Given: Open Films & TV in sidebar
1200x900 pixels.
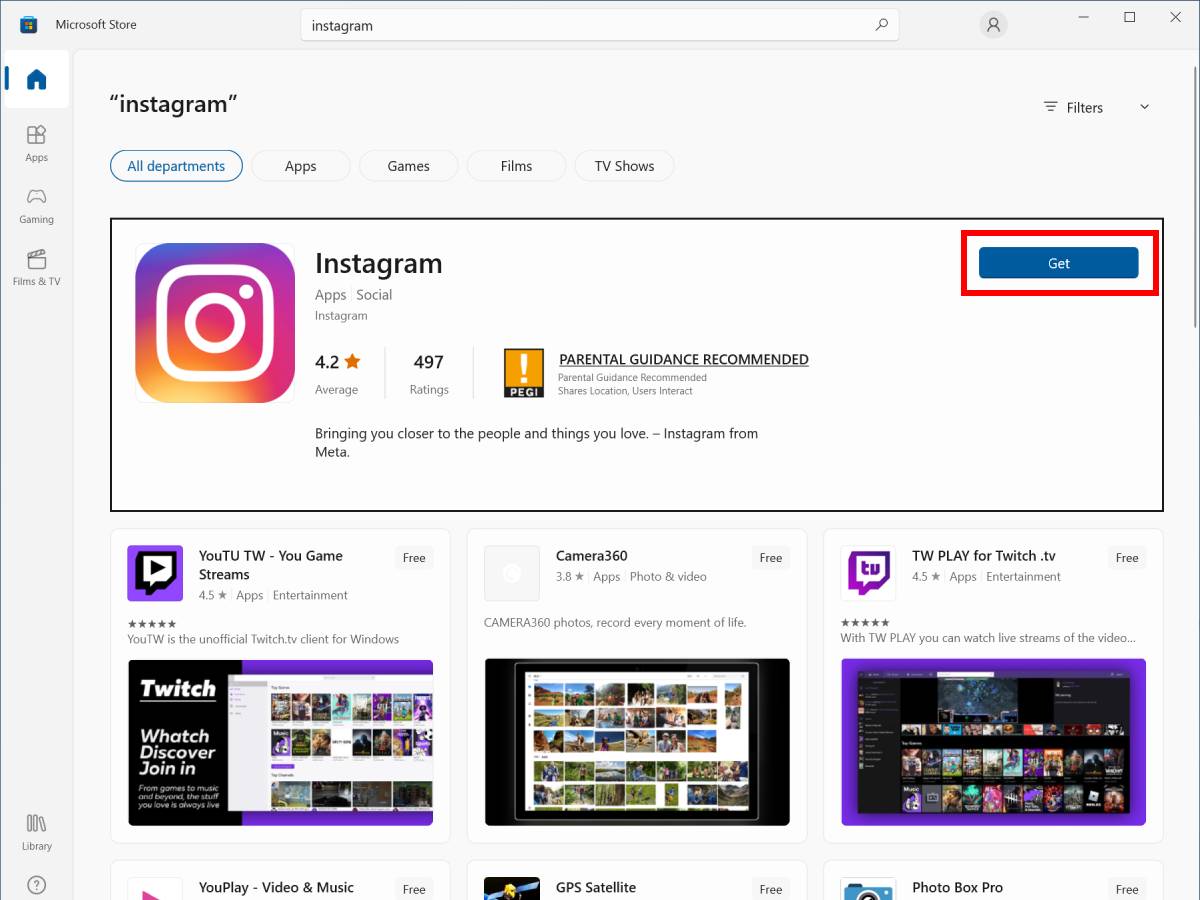Looking at the screenshot, I should (37, 267).
